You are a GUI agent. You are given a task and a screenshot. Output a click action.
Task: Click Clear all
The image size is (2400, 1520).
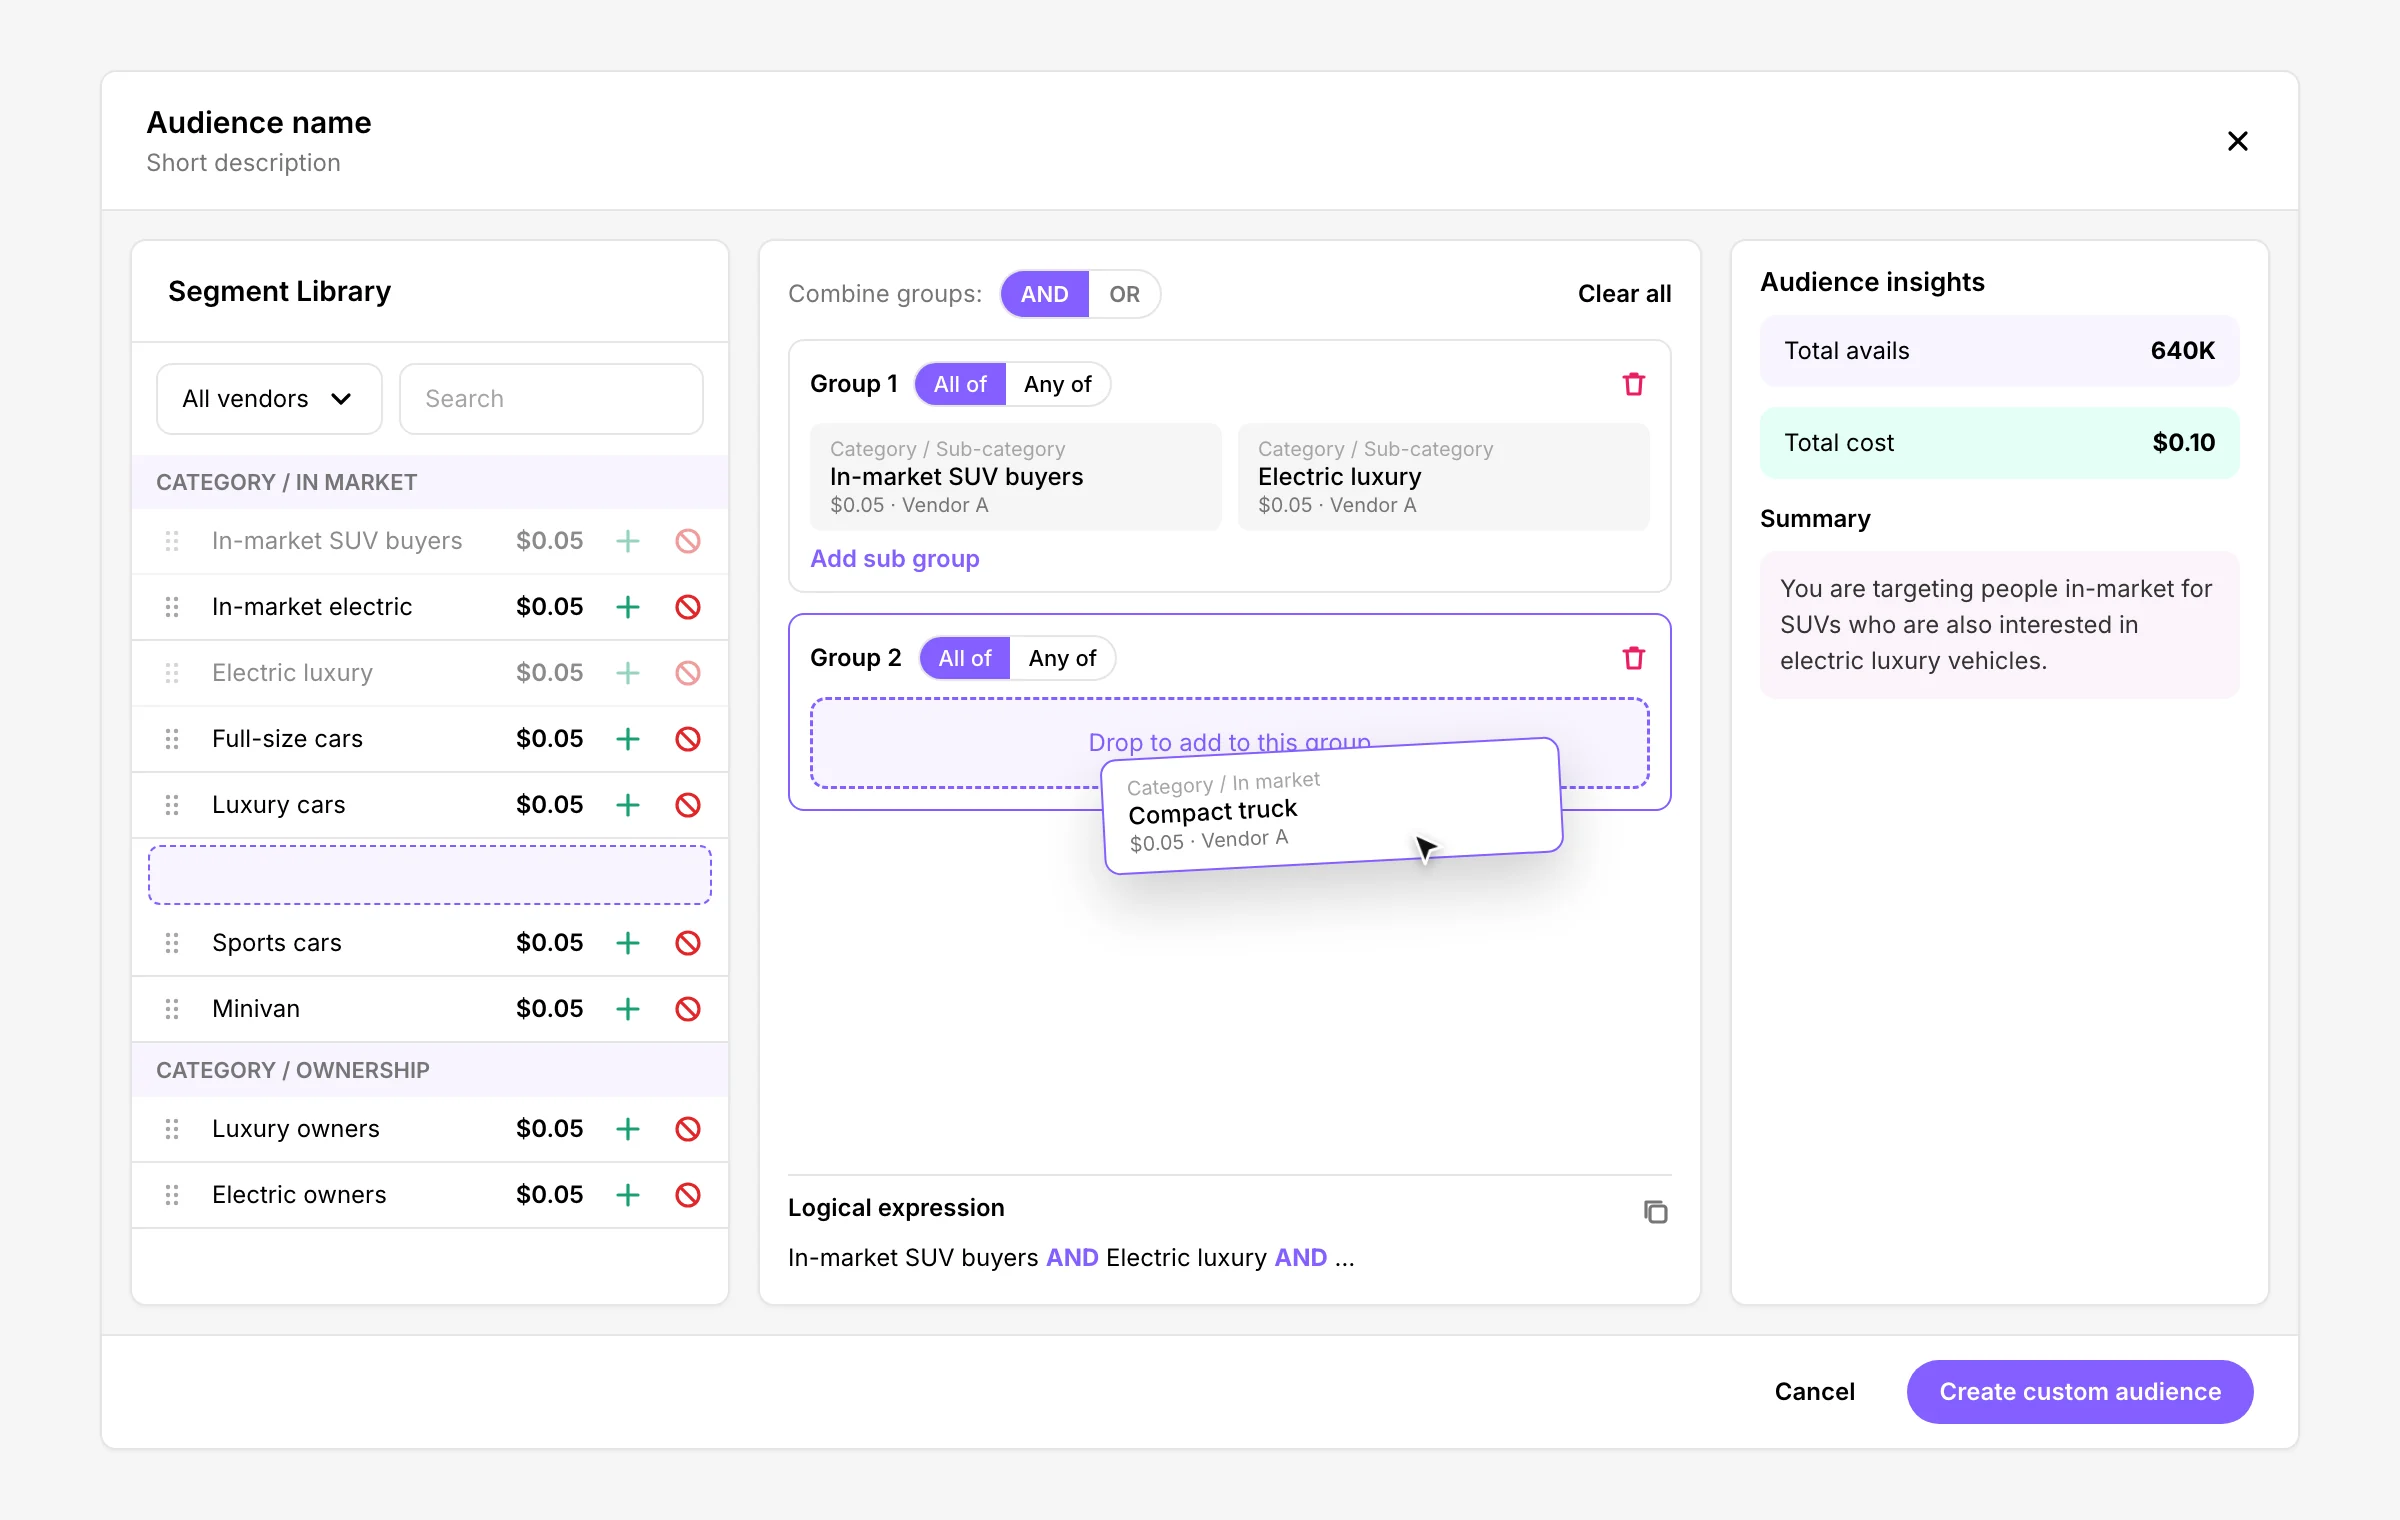tap(1624, 294)
